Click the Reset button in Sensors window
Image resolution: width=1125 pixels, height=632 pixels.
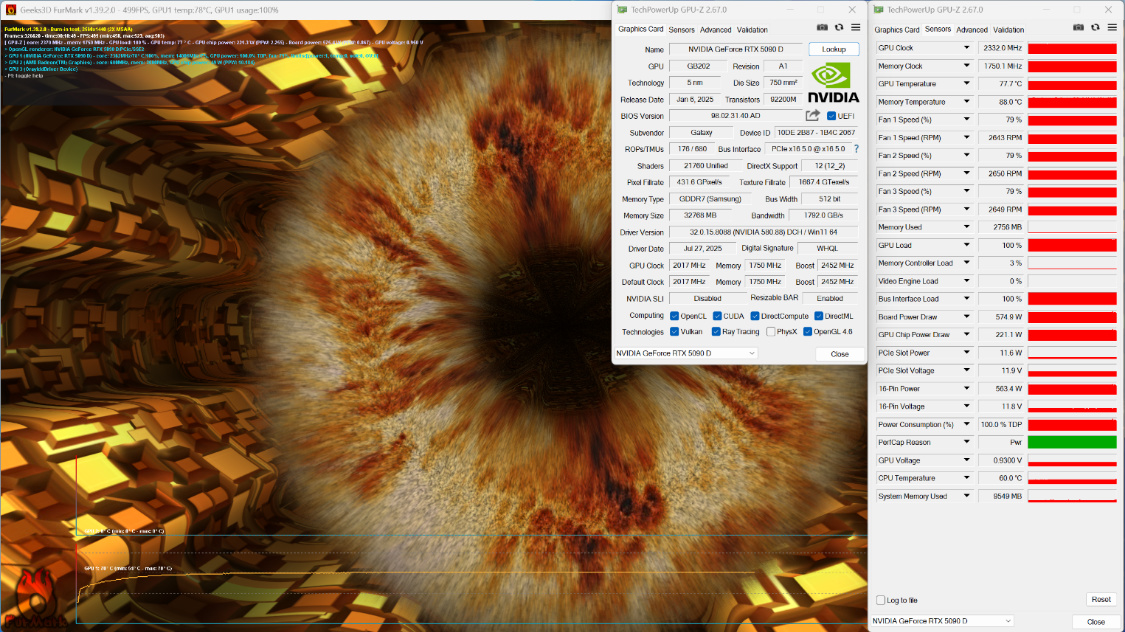(x=1101, y=600)
